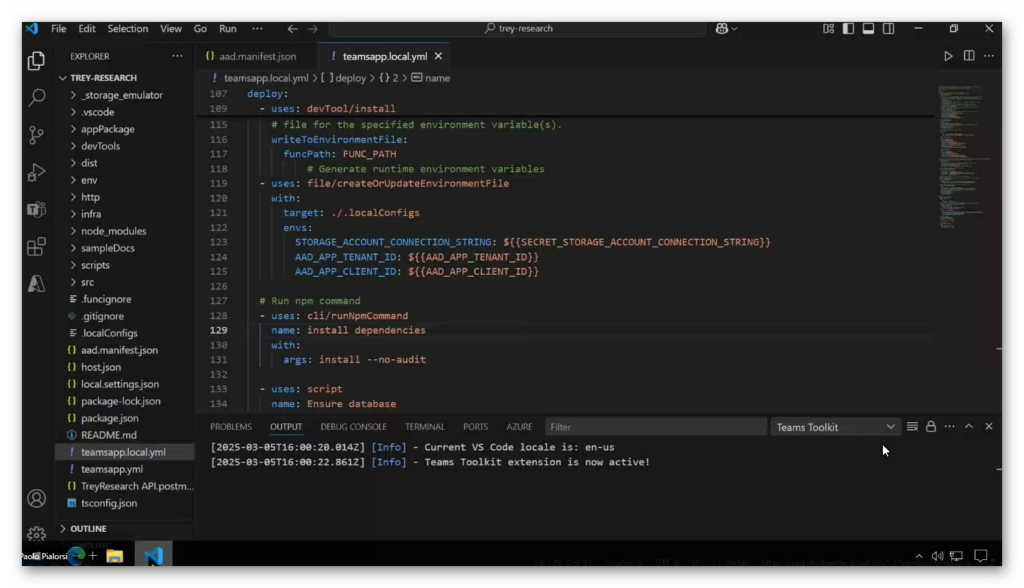The image size is (1024, 588).
Task: Expand the .vscode folder
Action: pyautogui.click(x=97, y=112)
